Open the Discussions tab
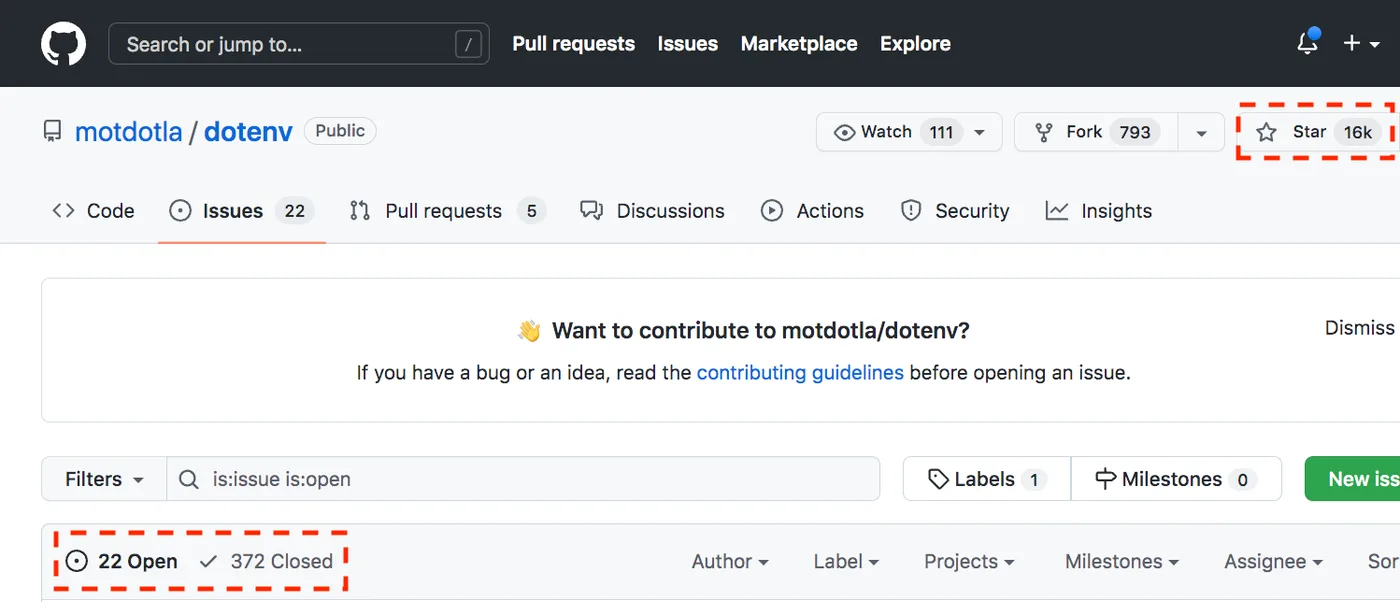Image resolution: width=1400 pixels, height=602 pixels. (652, 211)
